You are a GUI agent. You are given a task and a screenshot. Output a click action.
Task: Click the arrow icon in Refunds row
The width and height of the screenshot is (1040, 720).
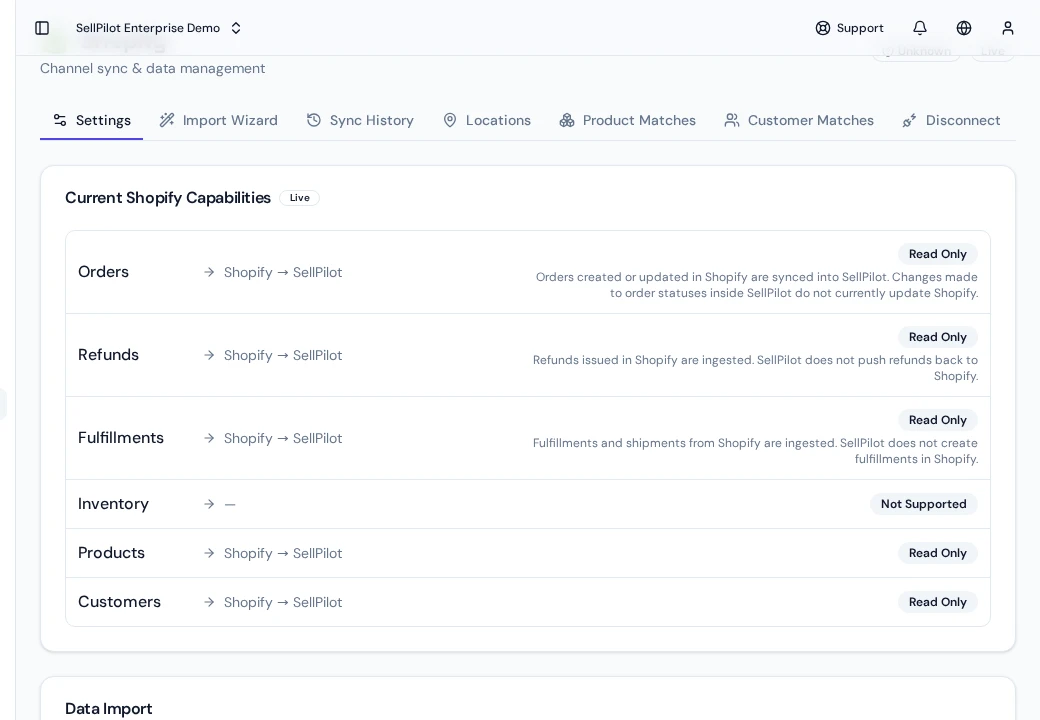(x=209, y=355)
